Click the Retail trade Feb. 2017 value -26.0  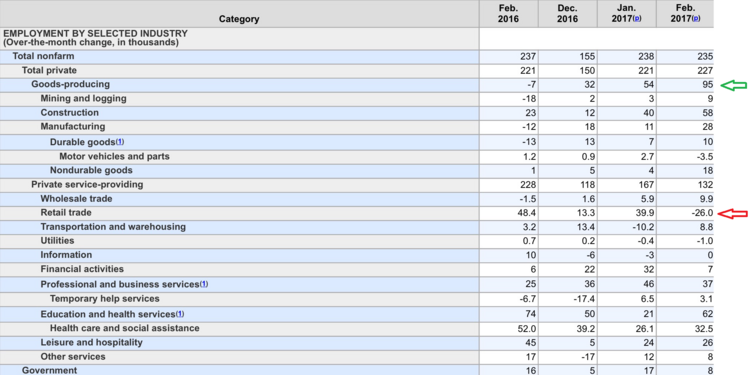click(702, 213)
